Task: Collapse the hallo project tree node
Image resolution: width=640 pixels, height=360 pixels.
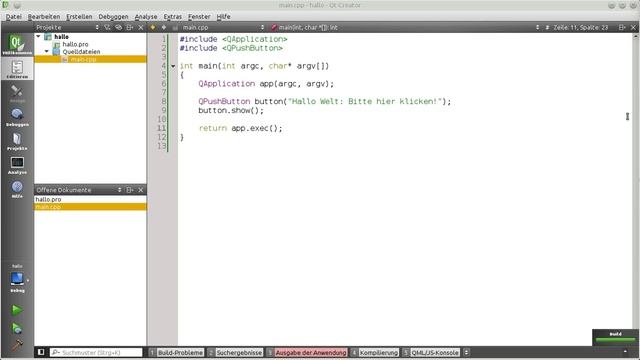Action: tap(39, 36)
